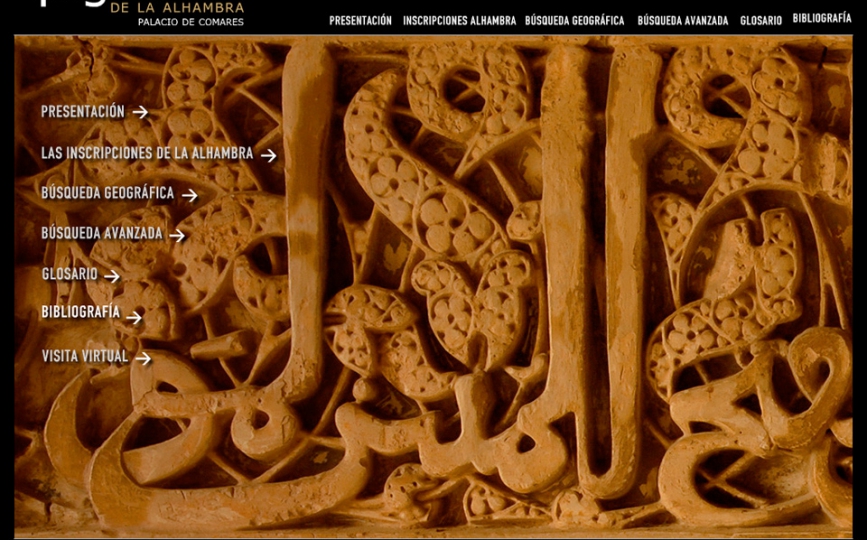The image size is (867, 540).
Task: Click the arrow next to Búsqueda Geográfica
Action: (x=190, y=195)
